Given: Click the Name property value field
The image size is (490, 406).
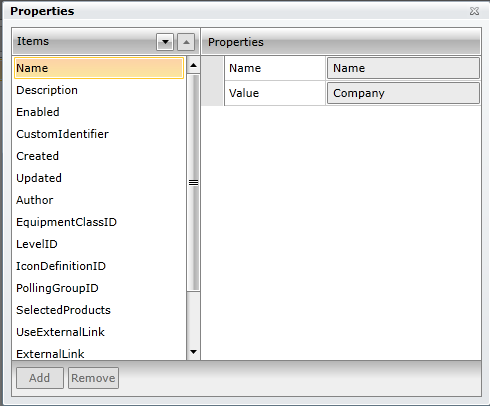Looking at the screenshot, I should [403, 68].
